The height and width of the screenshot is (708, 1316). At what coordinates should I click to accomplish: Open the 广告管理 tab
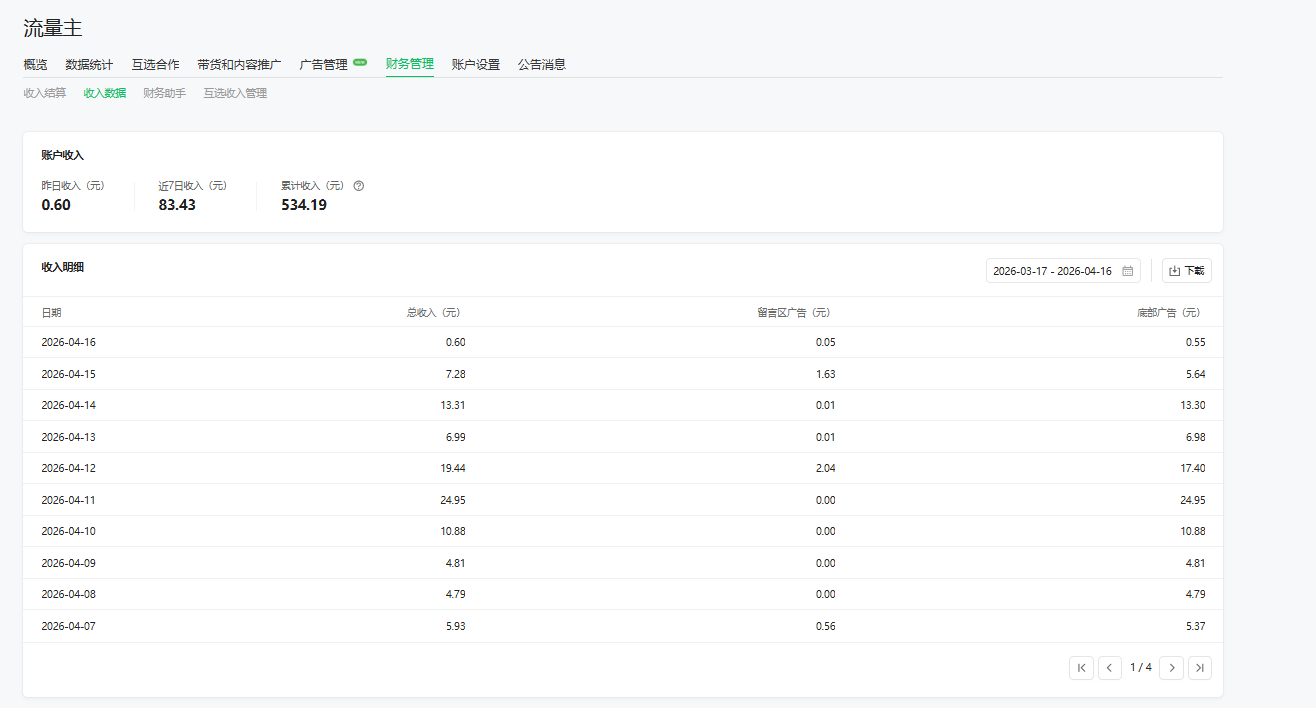click(324, 64)
